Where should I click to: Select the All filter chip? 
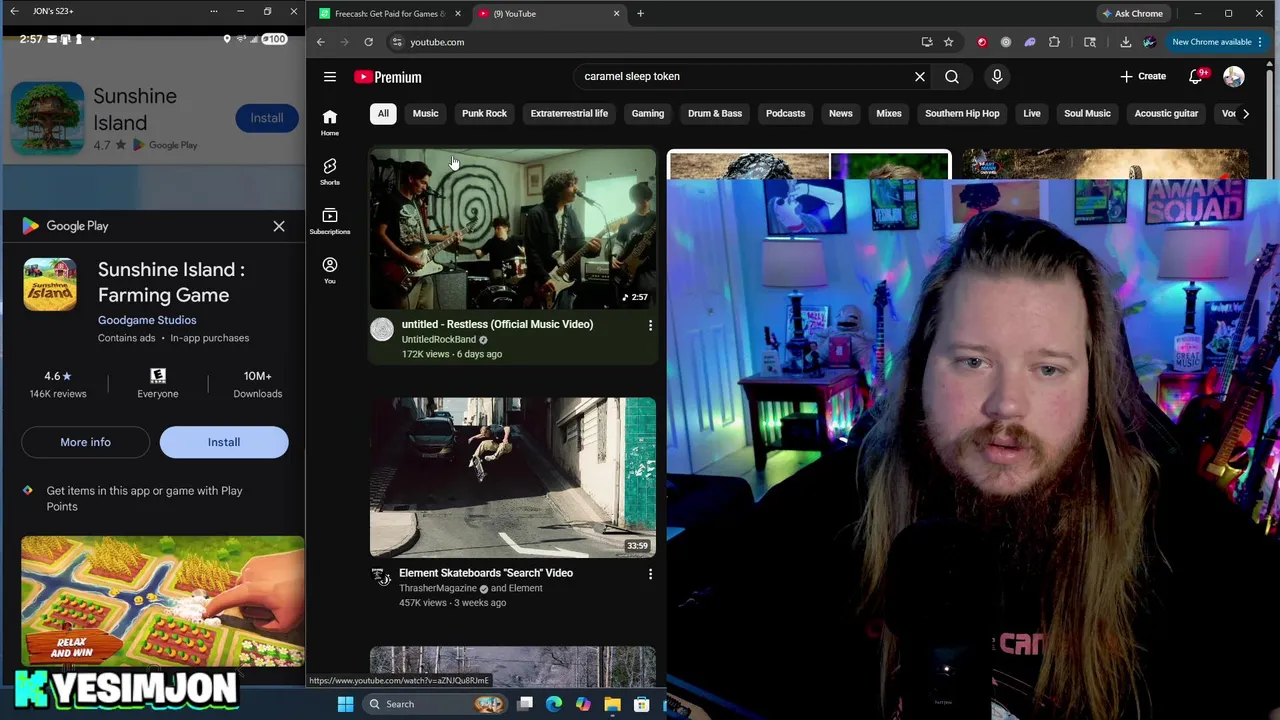click(x=383, y=114)
